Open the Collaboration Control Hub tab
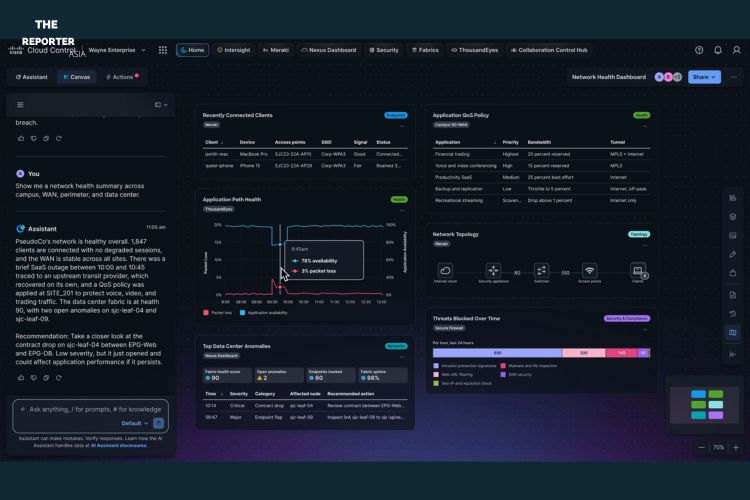Viewport: 750px width, 500px height. click(549, 50)
